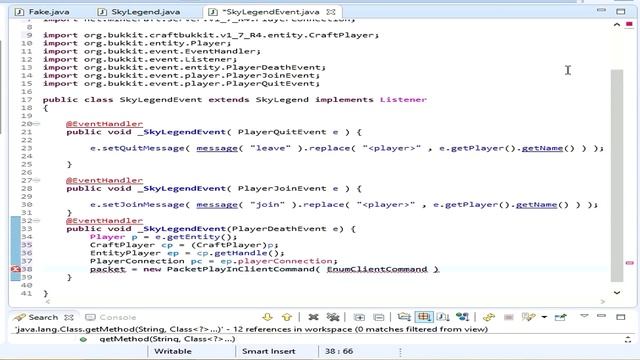Group search results by type
The width and height of the screenshot is (640, 360).
pyautogui.click(x=462, y=317)
